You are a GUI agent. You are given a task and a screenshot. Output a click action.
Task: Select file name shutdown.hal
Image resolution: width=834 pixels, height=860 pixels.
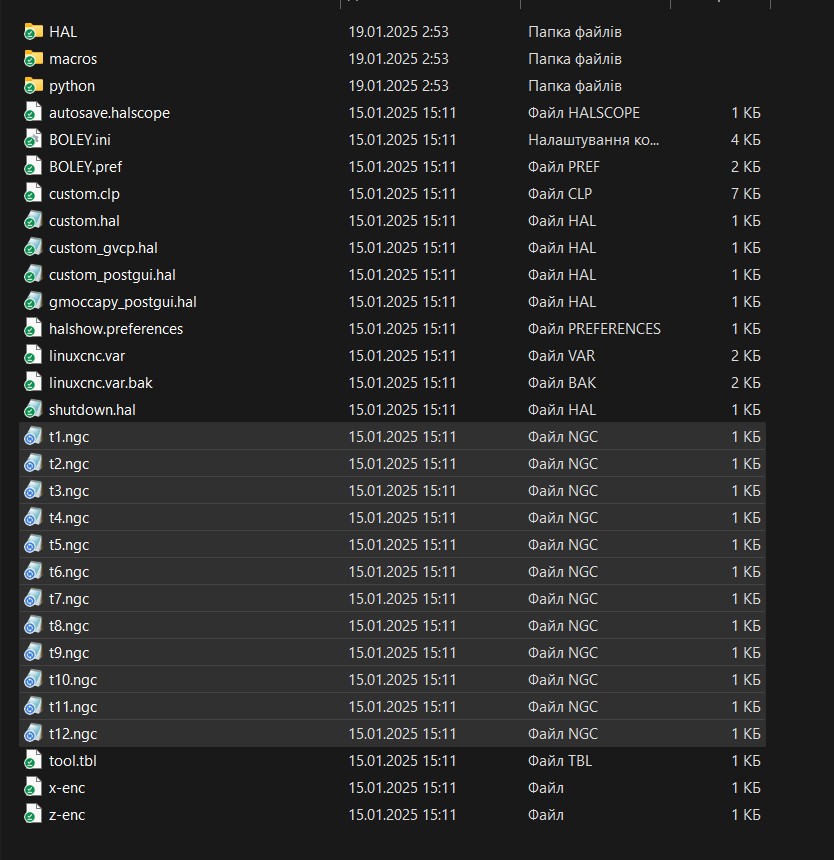coord(92,410)
